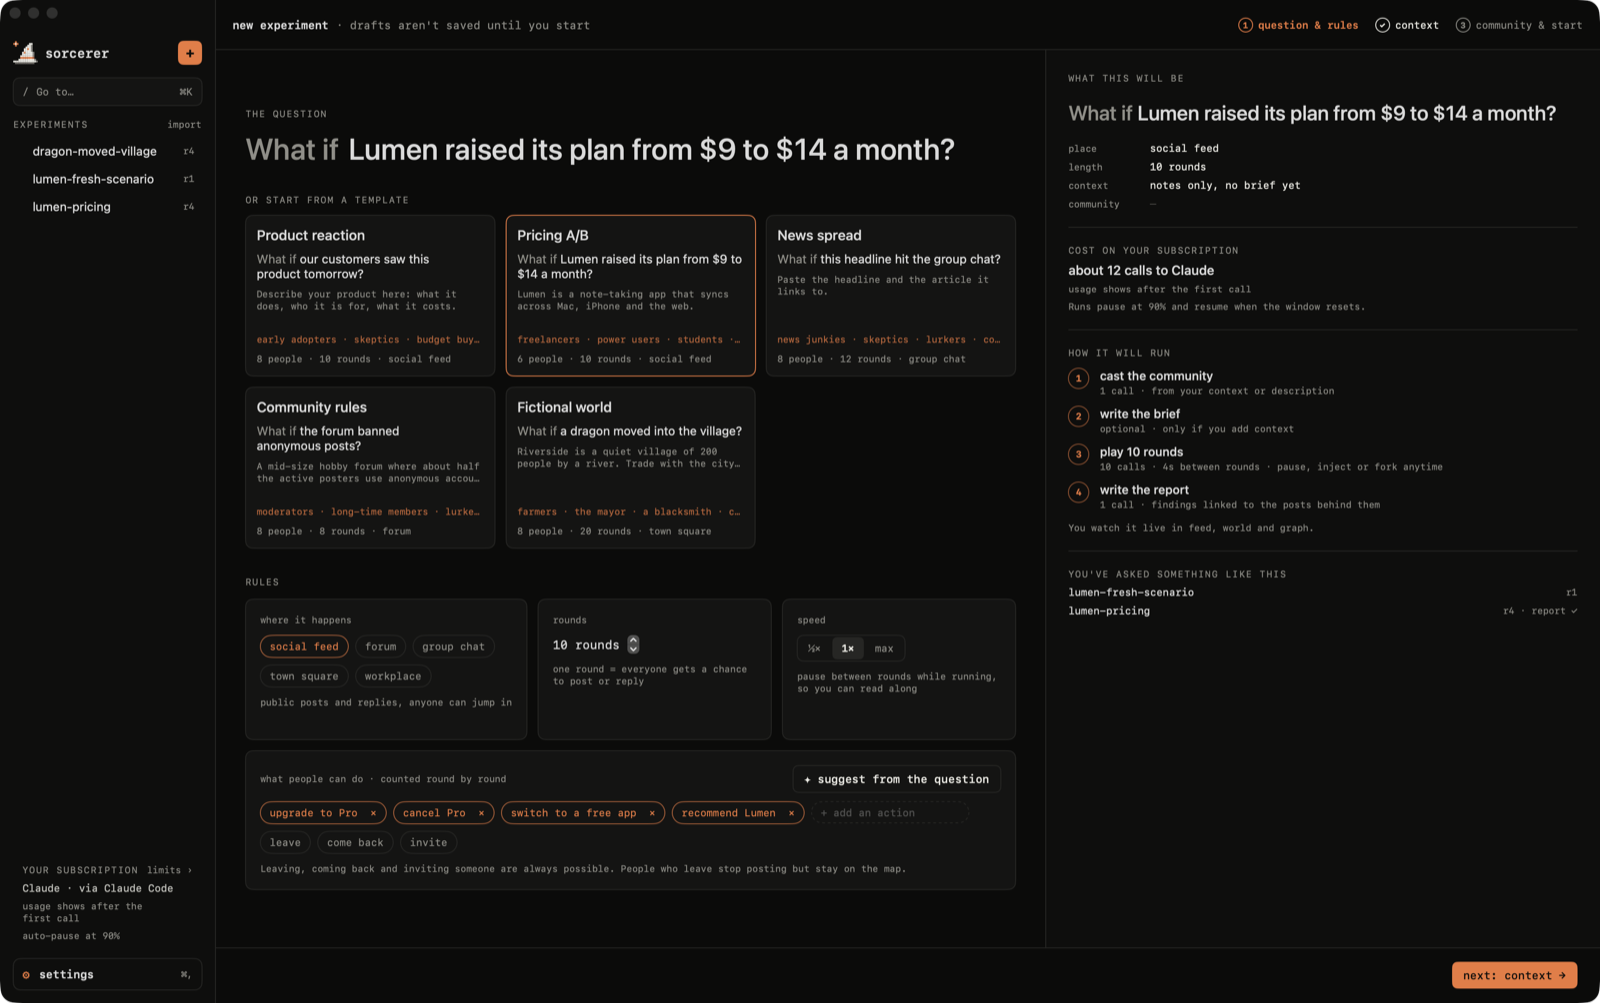This screenshot has height=1003, width=1600.
Task: Open lumen-fresh-scenario in sidebar
Action: (107, 179)
